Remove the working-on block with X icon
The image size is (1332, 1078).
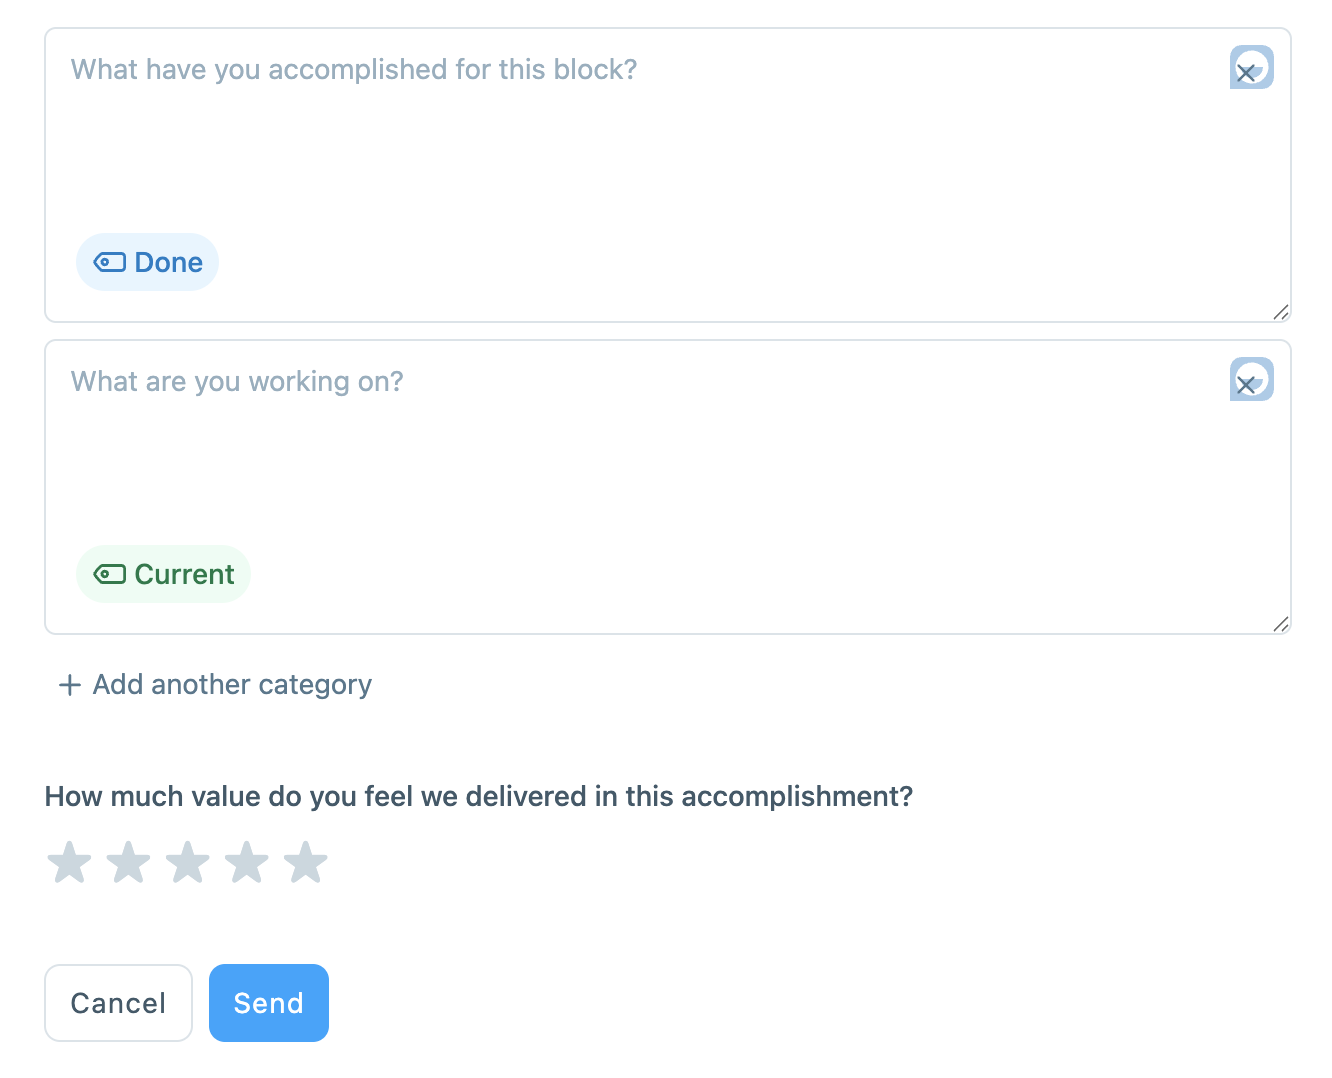click(1246, 385)
